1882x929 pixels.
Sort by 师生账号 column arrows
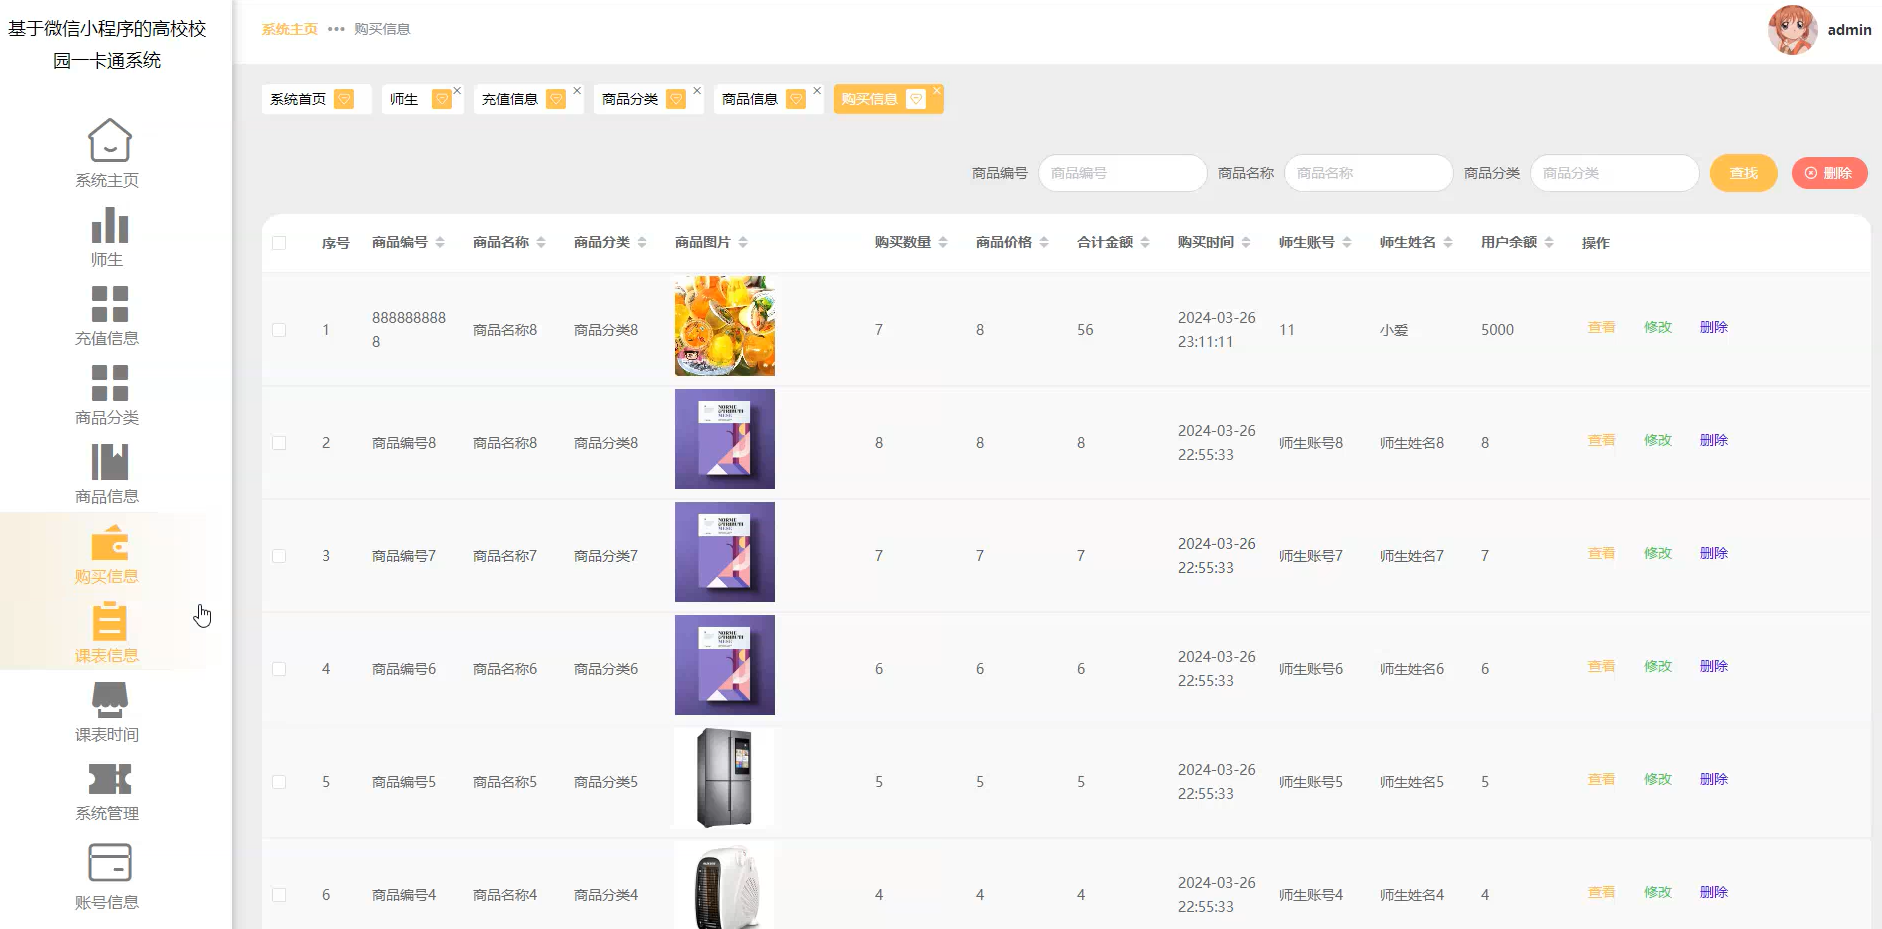(x=1347, y=243)
